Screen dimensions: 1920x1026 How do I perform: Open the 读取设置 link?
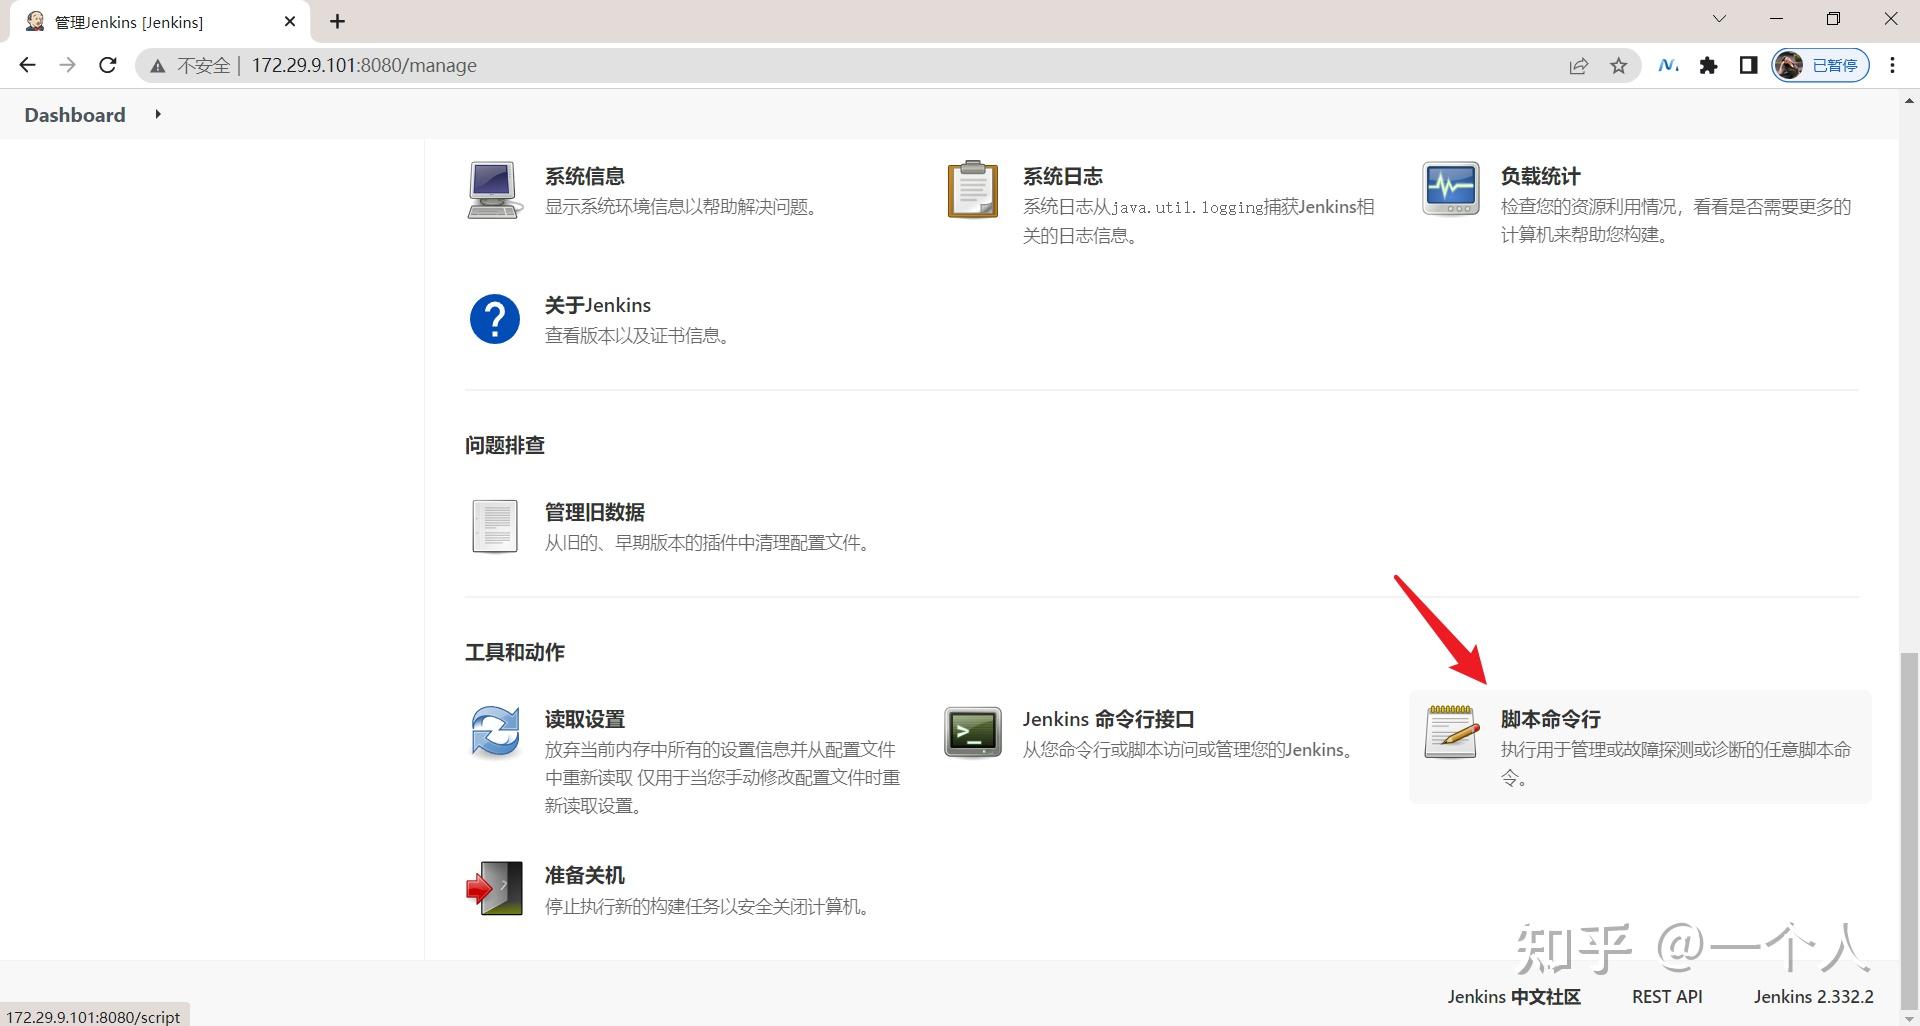coord(585,719)
